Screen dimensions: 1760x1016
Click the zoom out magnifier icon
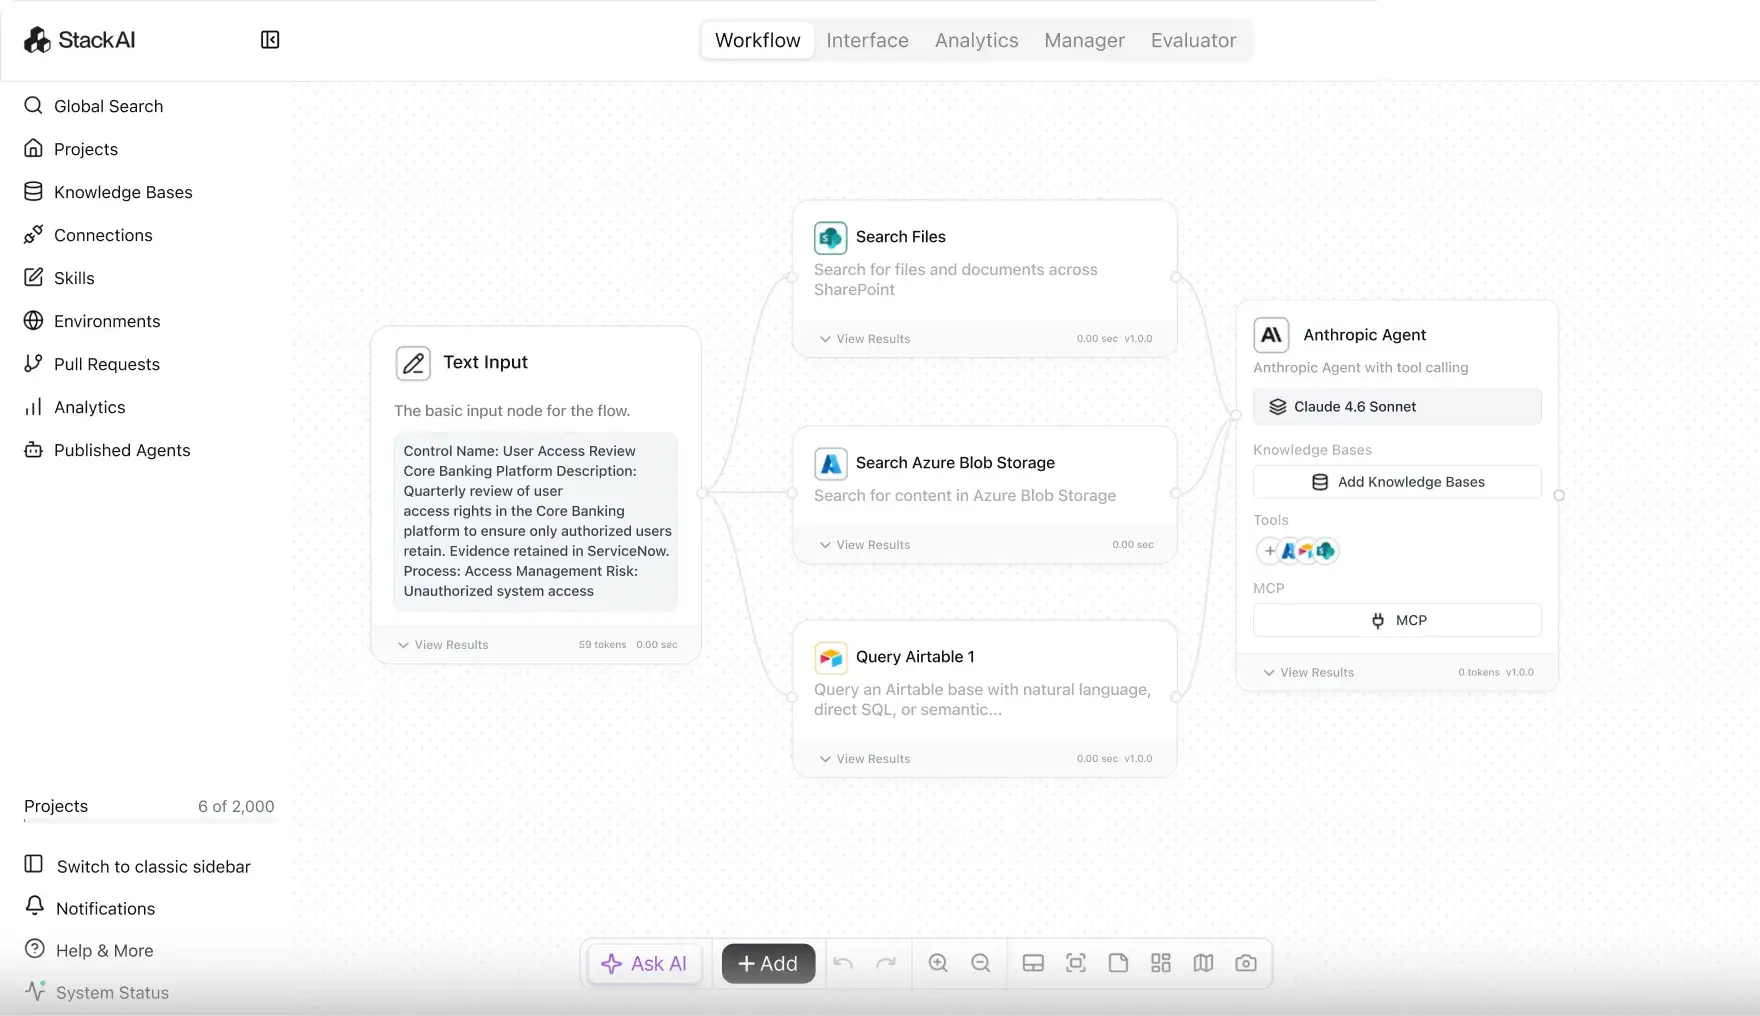click(x=981, y=963)
